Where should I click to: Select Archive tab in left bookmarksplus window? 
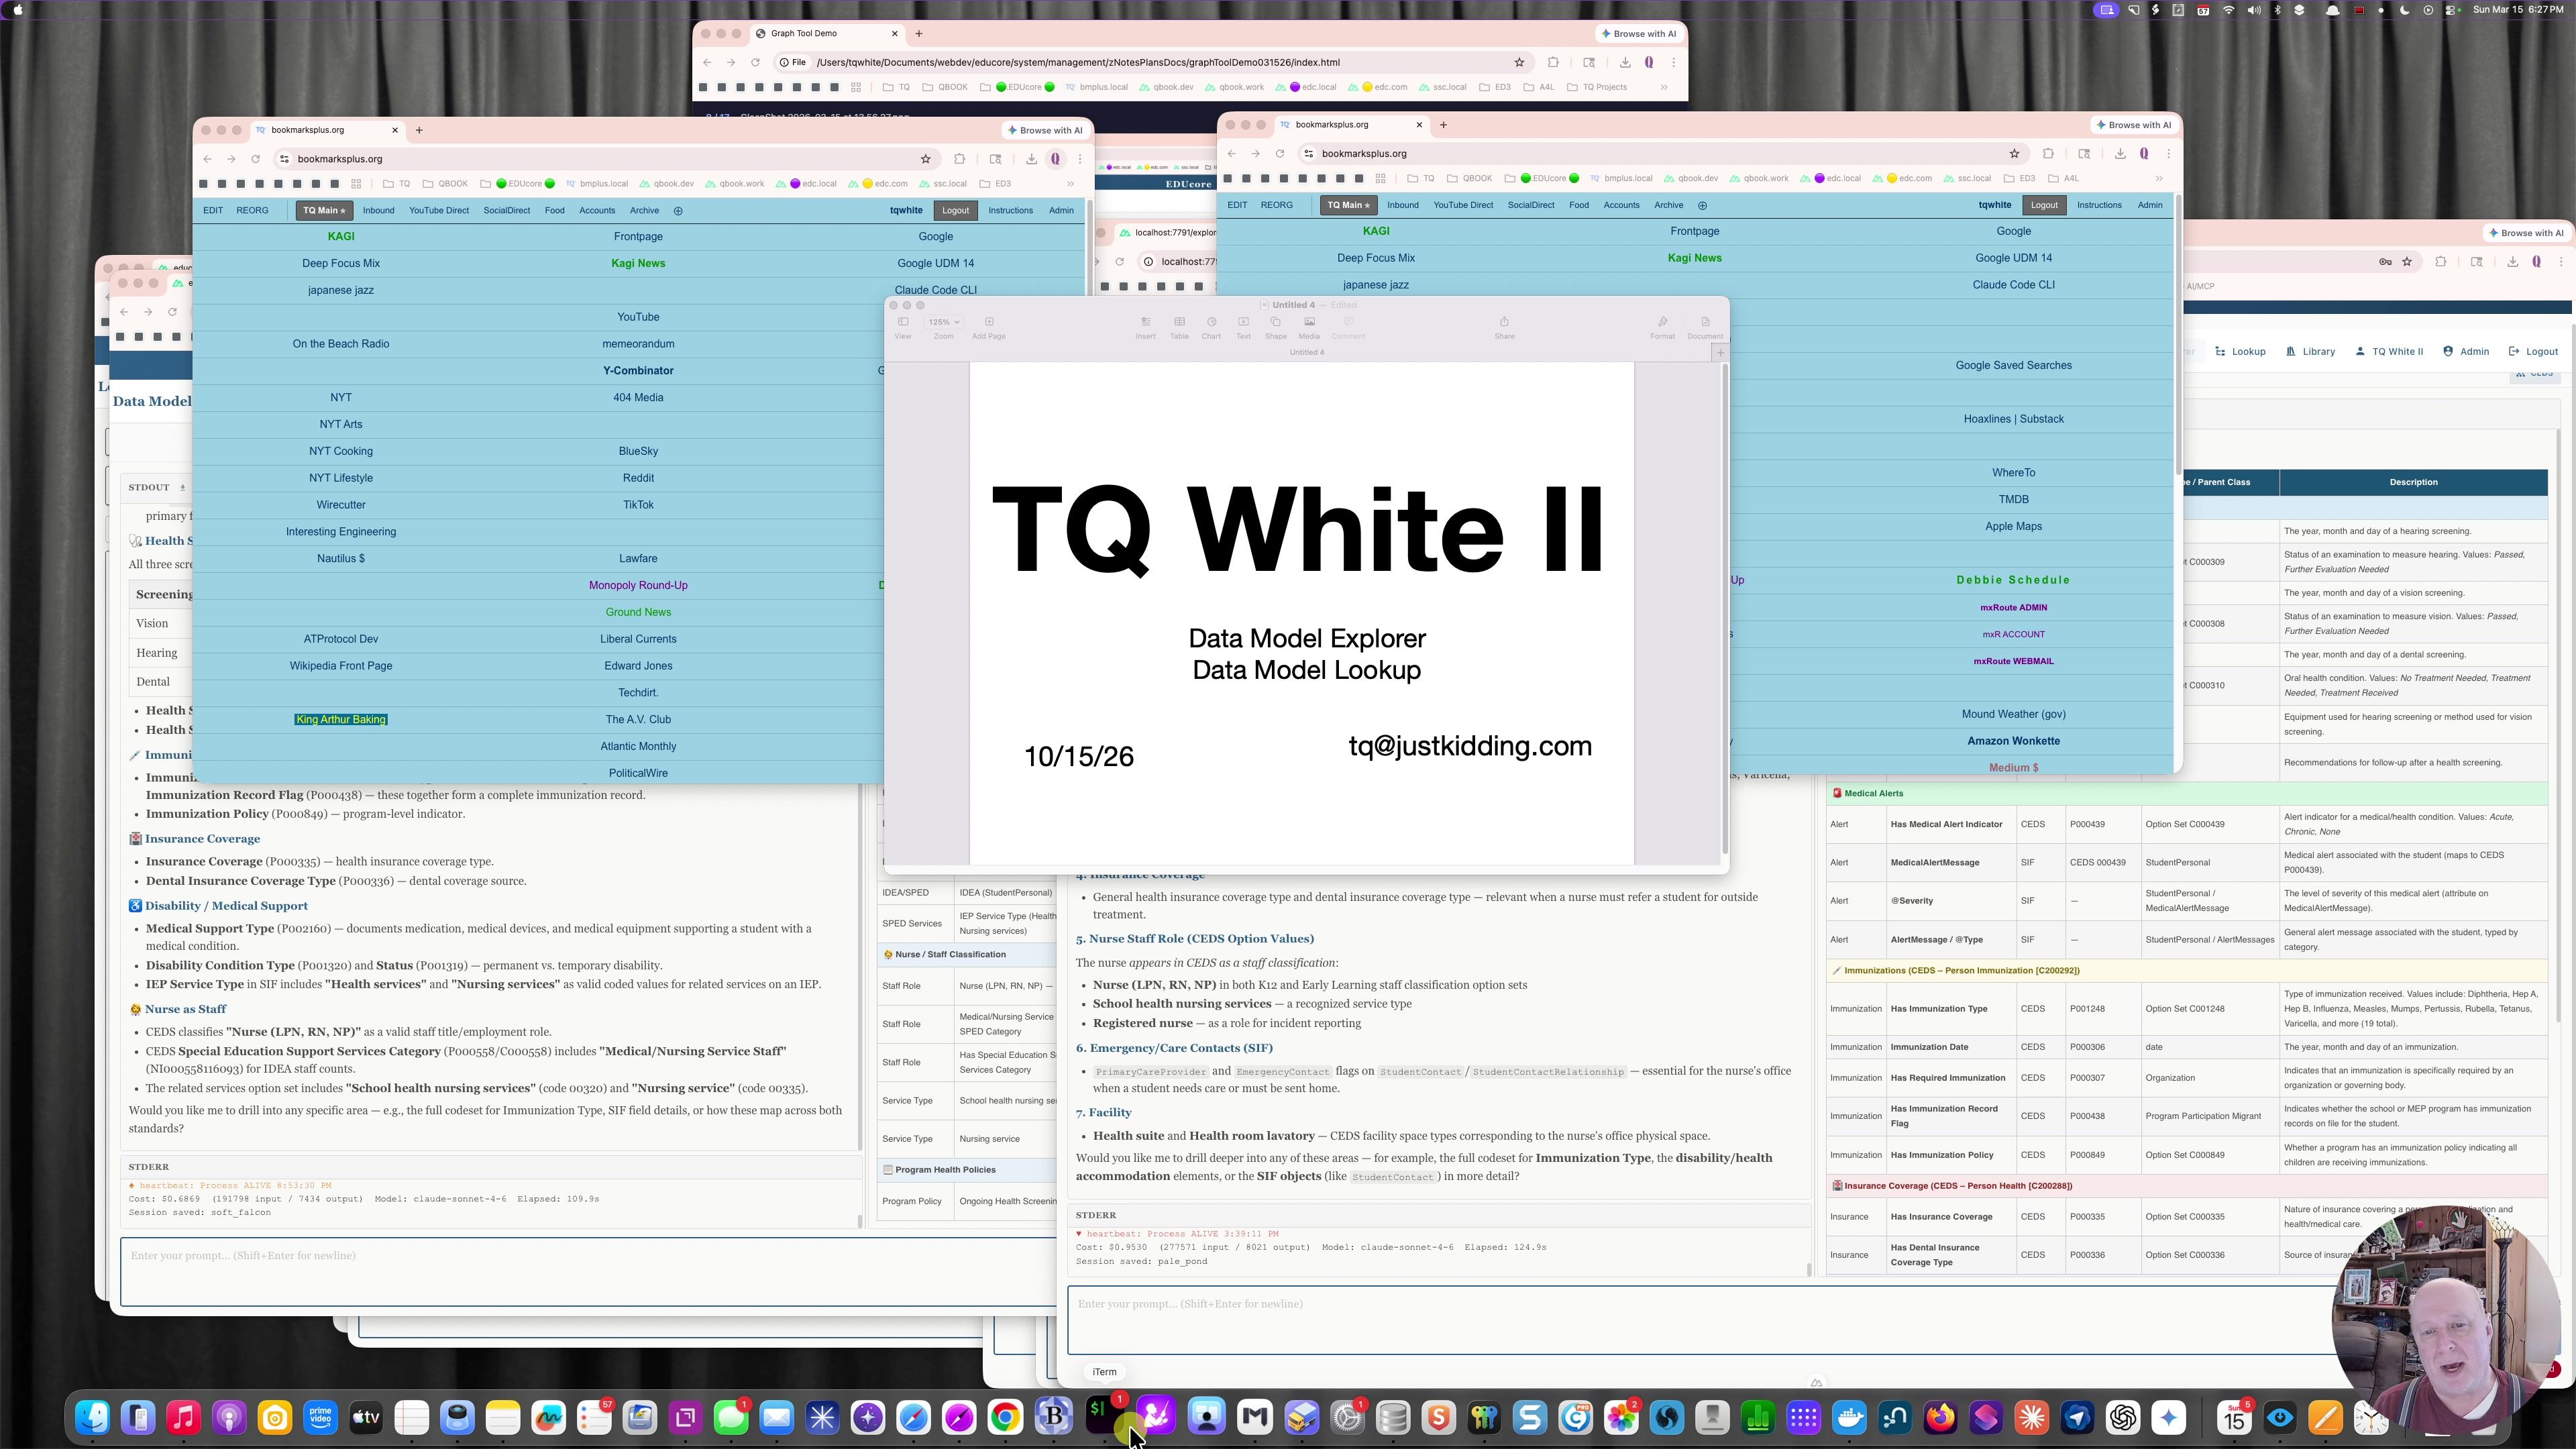[644, 211]
